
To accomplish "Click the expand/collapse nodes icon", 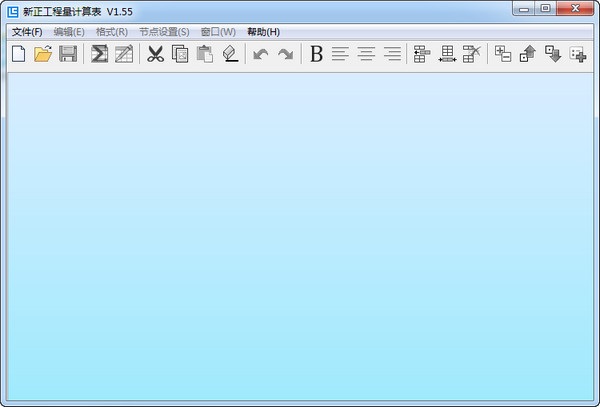I will (x=503, y=54).
